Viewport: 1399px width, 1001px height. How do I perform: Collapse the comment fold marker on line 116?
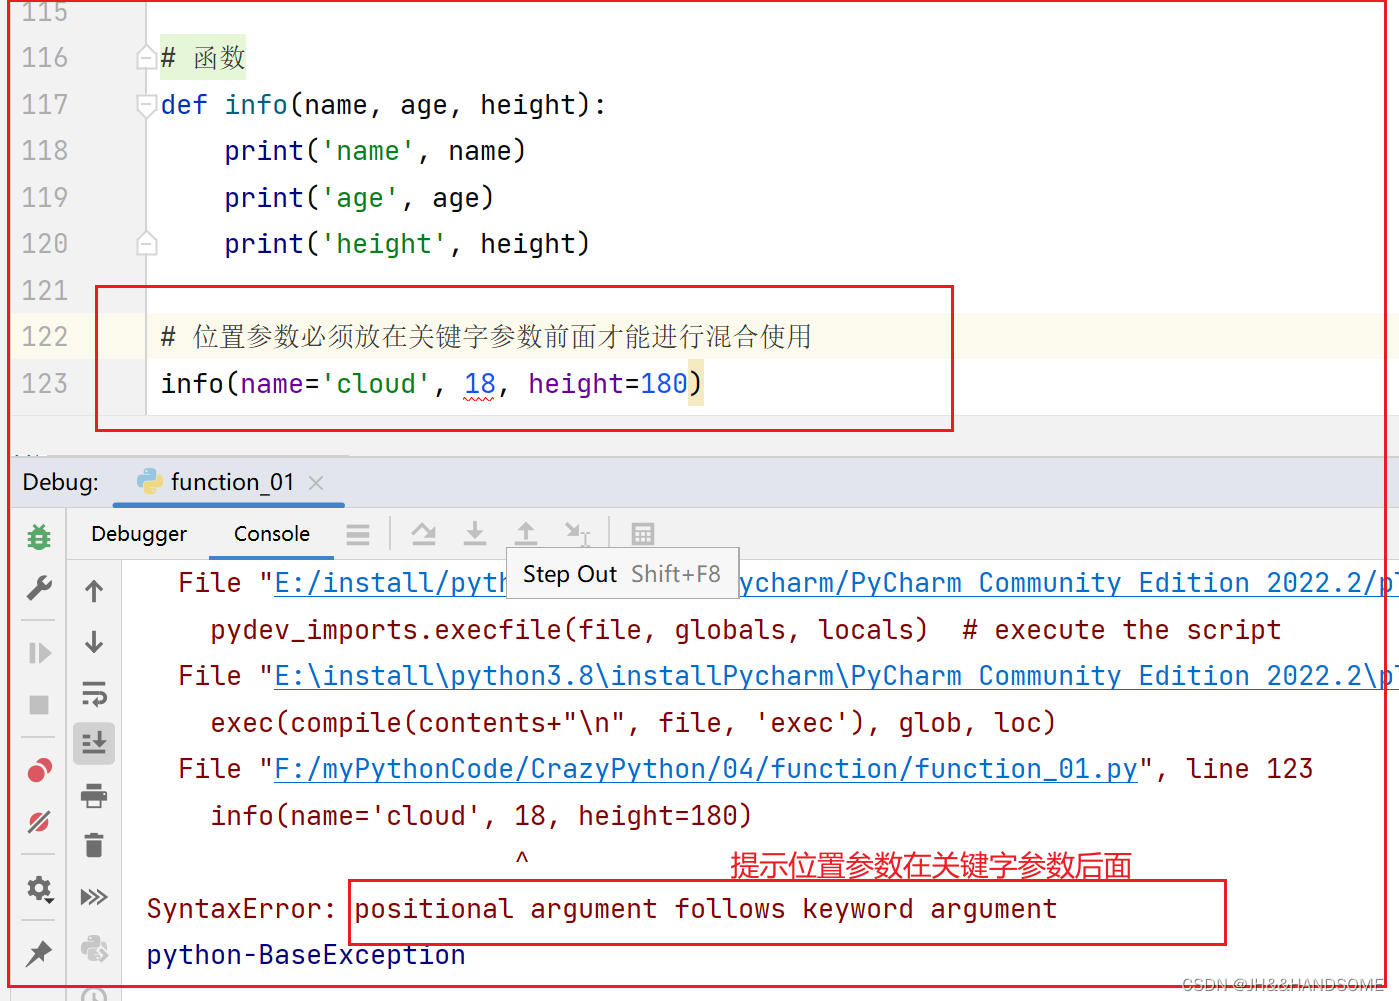coord(146,58)
